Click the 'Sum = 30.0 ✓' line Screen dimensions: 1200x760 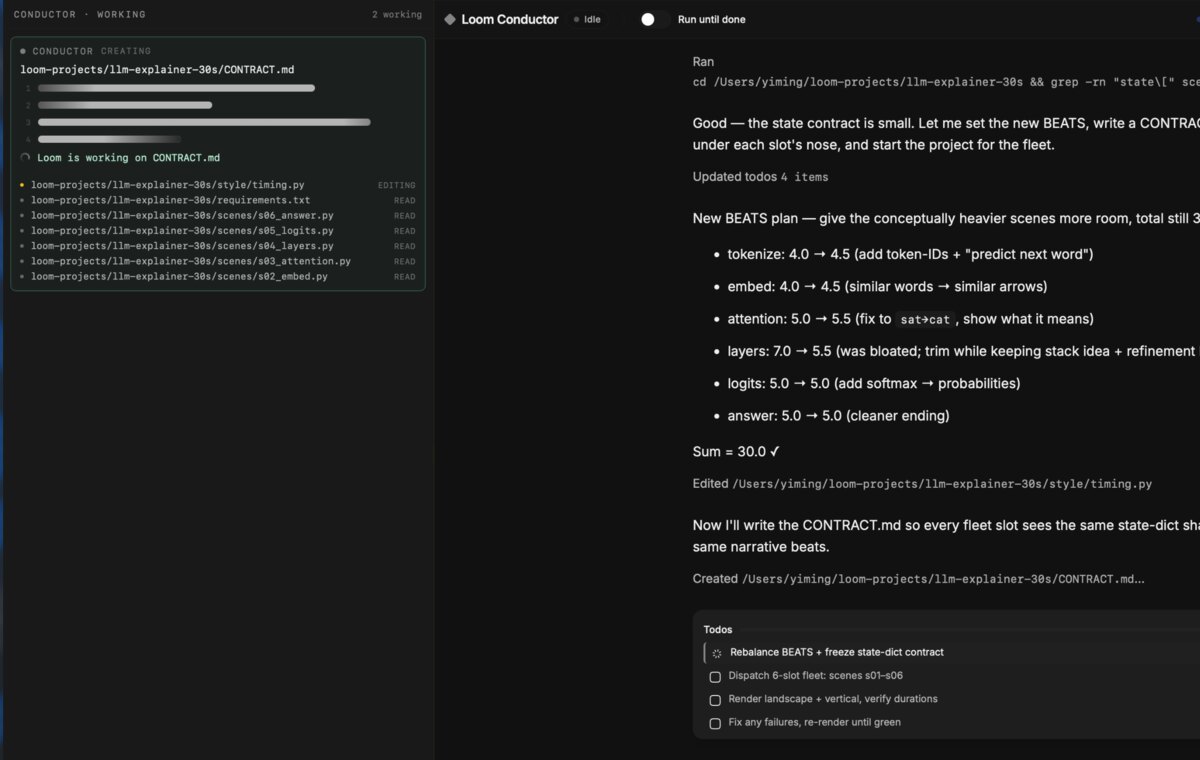pos(736,452)
